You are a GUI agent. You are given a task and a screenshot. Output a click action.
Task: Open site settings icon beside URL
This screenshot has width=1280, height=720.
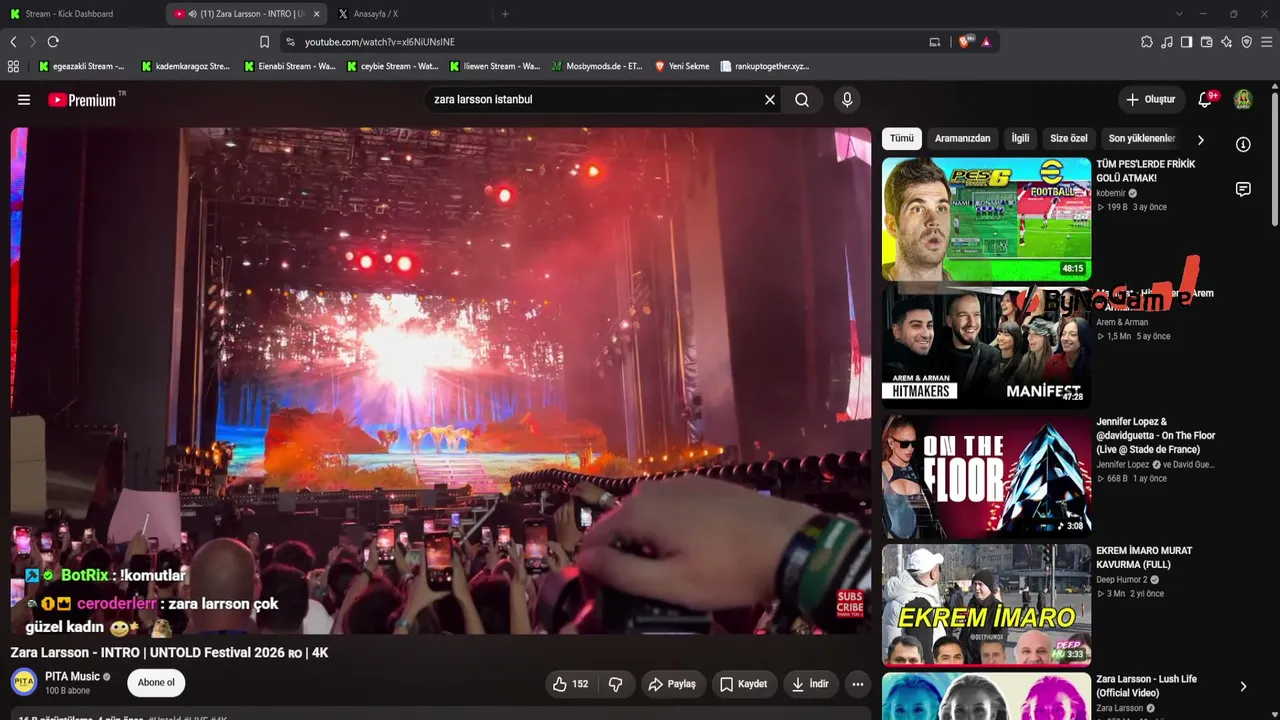click(291, 42)
